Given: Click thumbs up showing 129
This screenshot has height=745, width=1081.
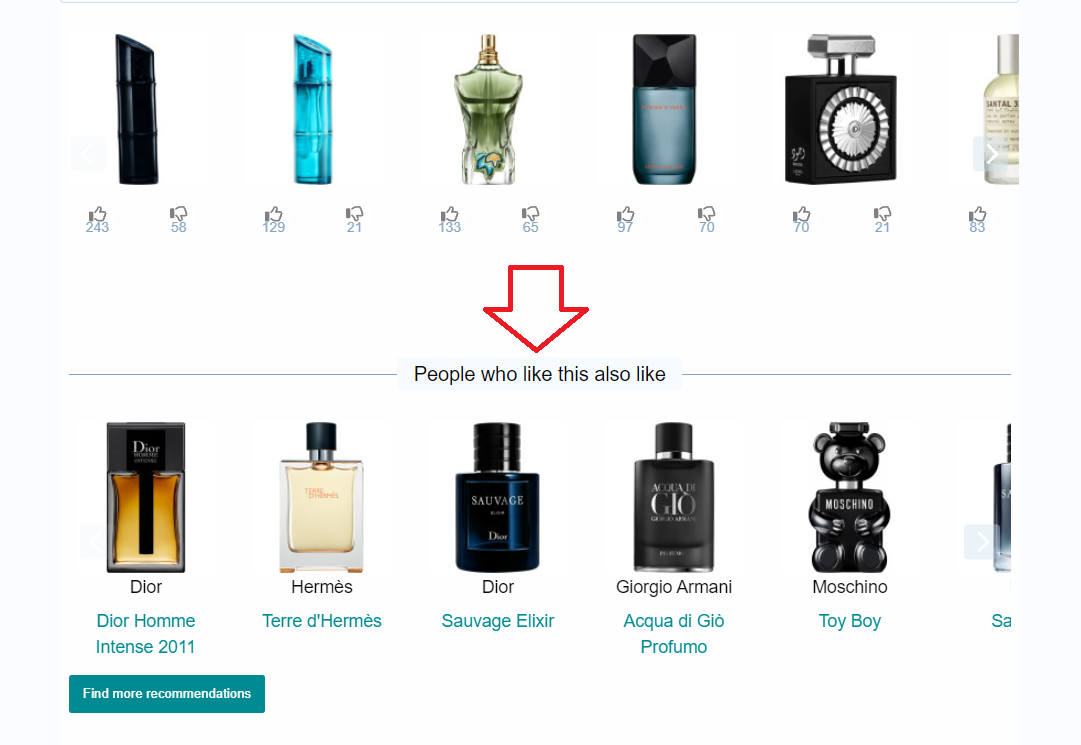Looking at the screenshot, I should click(x=274, y=219).
